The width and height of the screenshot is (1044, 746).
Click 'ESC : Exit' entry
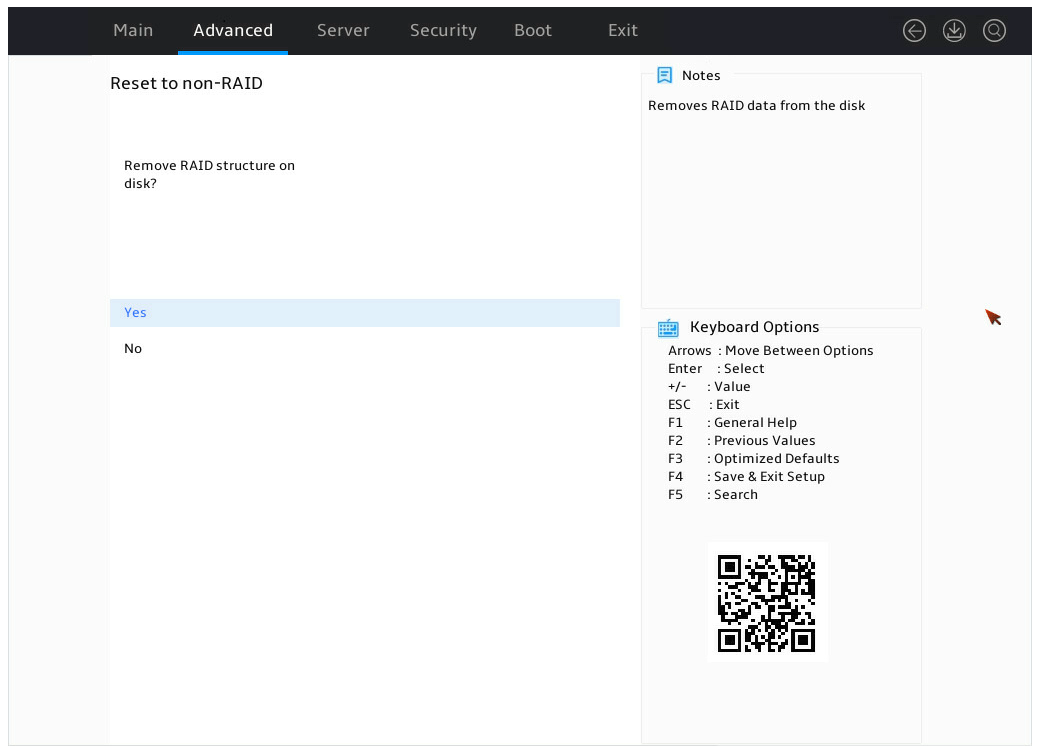point(704,404)
